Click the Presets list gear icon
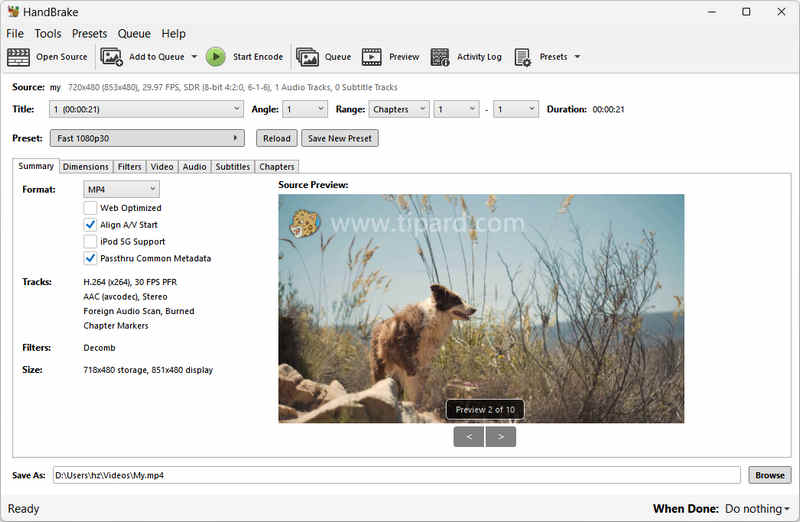Screen dimensions: 800x522 [522, 57]
